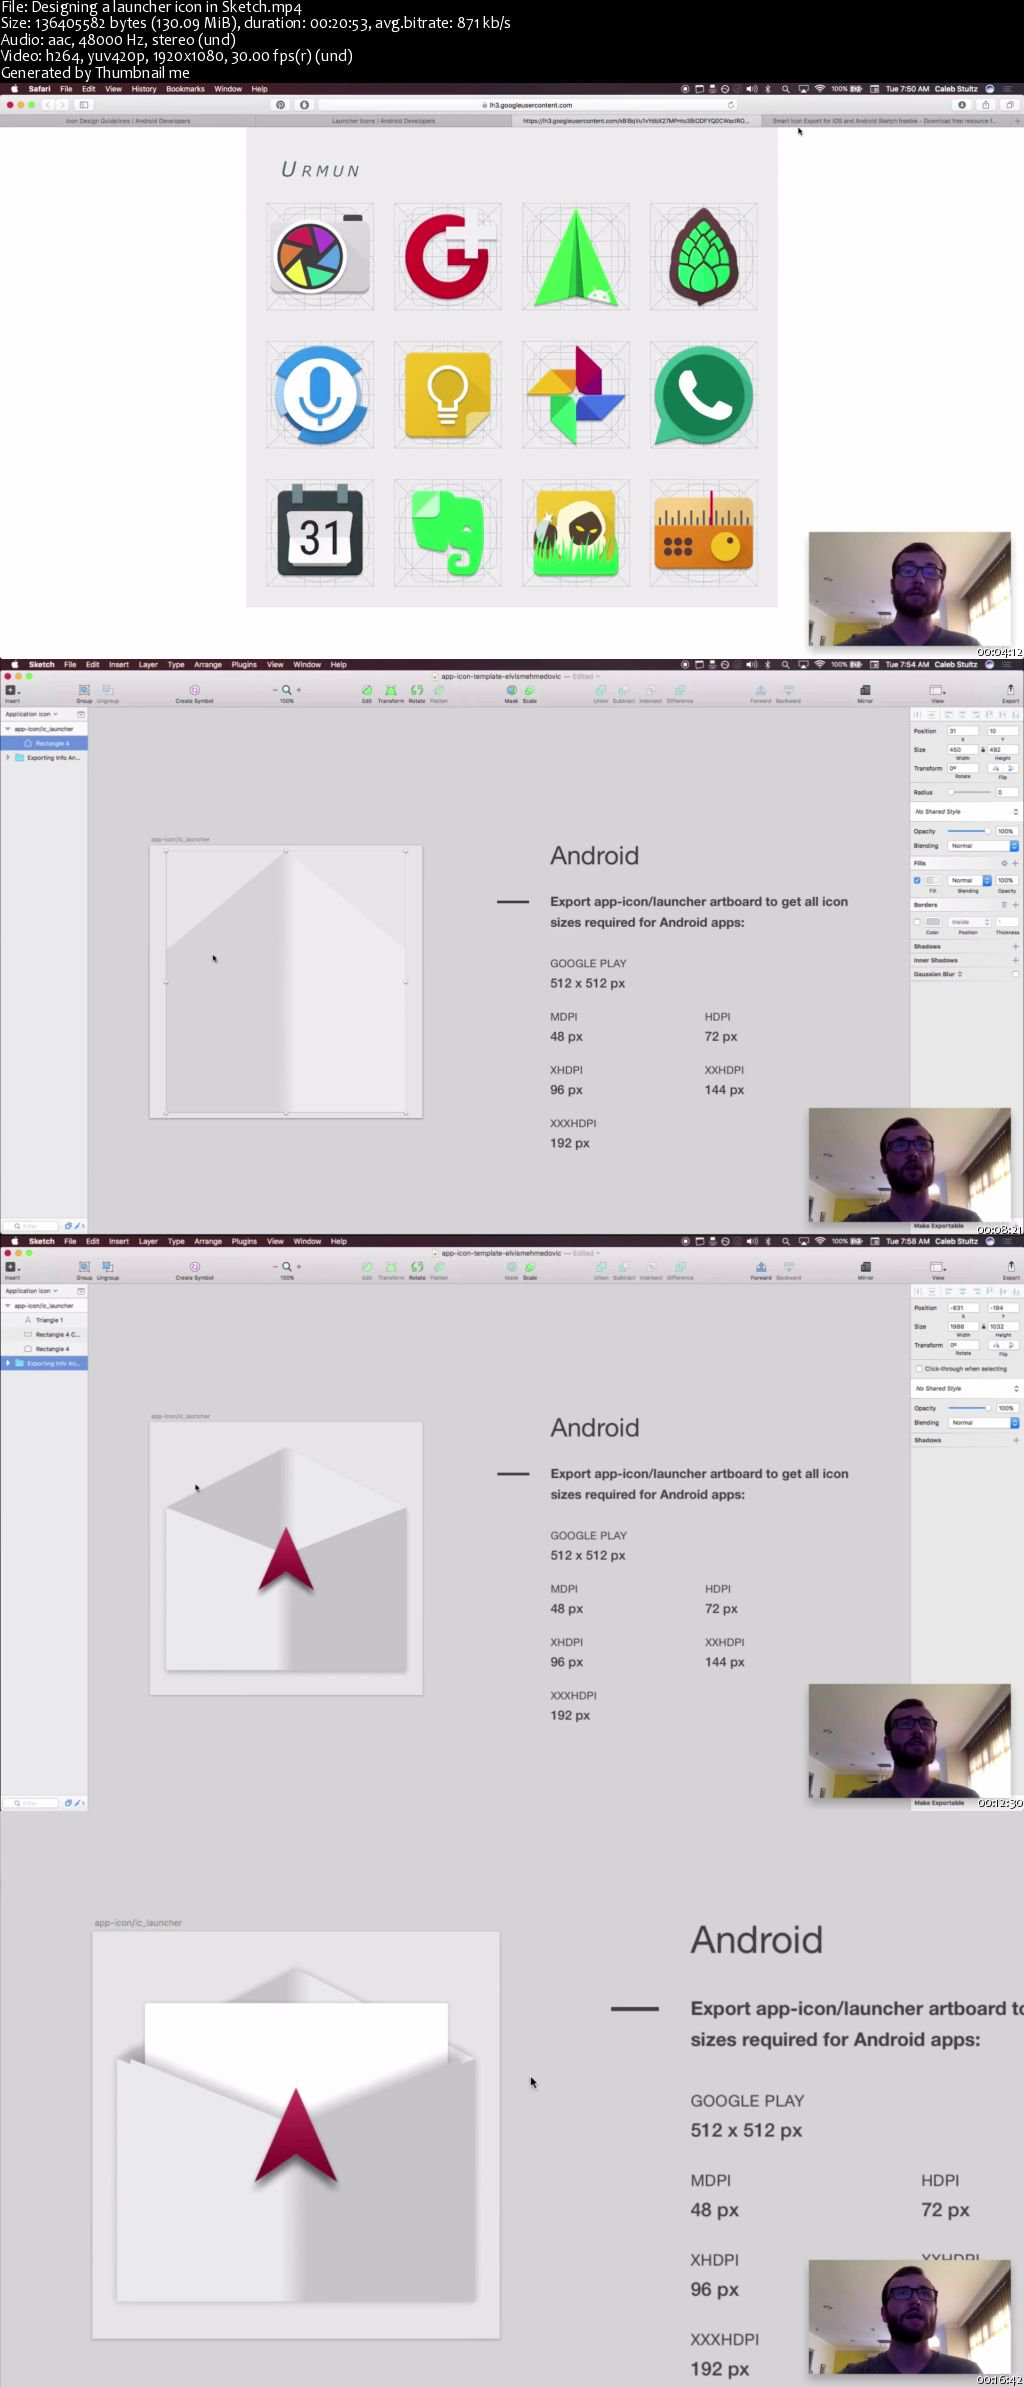This screenshot has height=2387, width=1024.
Task: Click zoom-out minus in the 7:58 AM Sketch toolbar
Action: click(275, 1267)
